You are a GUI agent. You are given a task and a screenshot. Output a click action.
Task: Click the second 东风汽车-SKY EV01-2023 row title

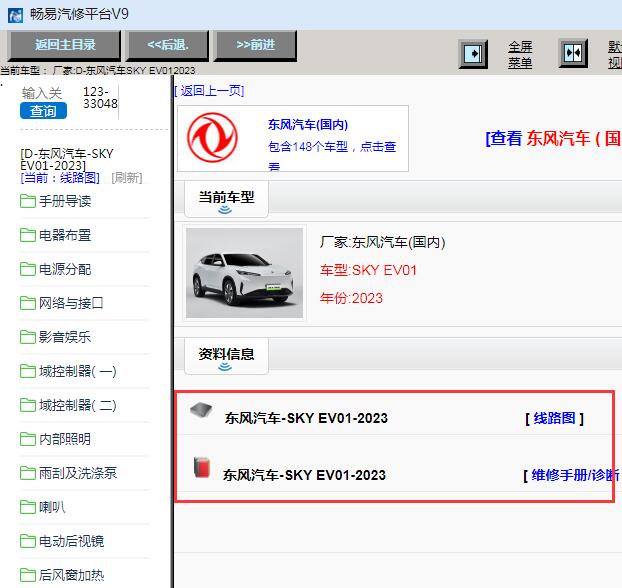pos(304,475)
